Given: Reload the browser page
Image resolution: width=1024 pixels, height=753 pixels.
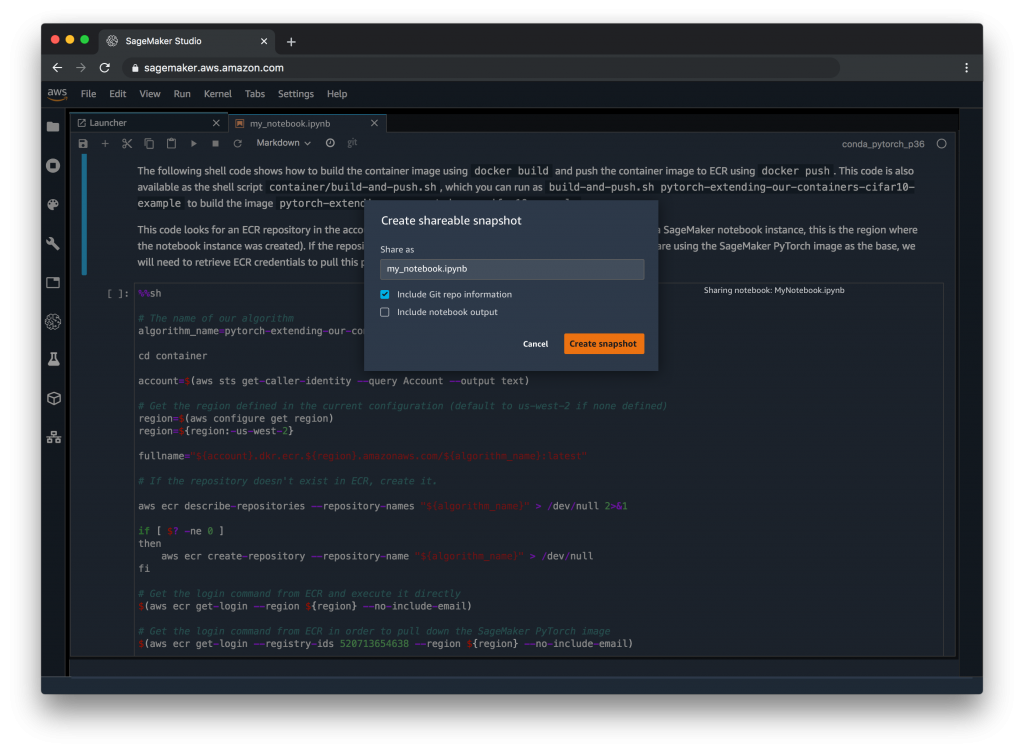Looking at the screenshot, I should 104,67.
